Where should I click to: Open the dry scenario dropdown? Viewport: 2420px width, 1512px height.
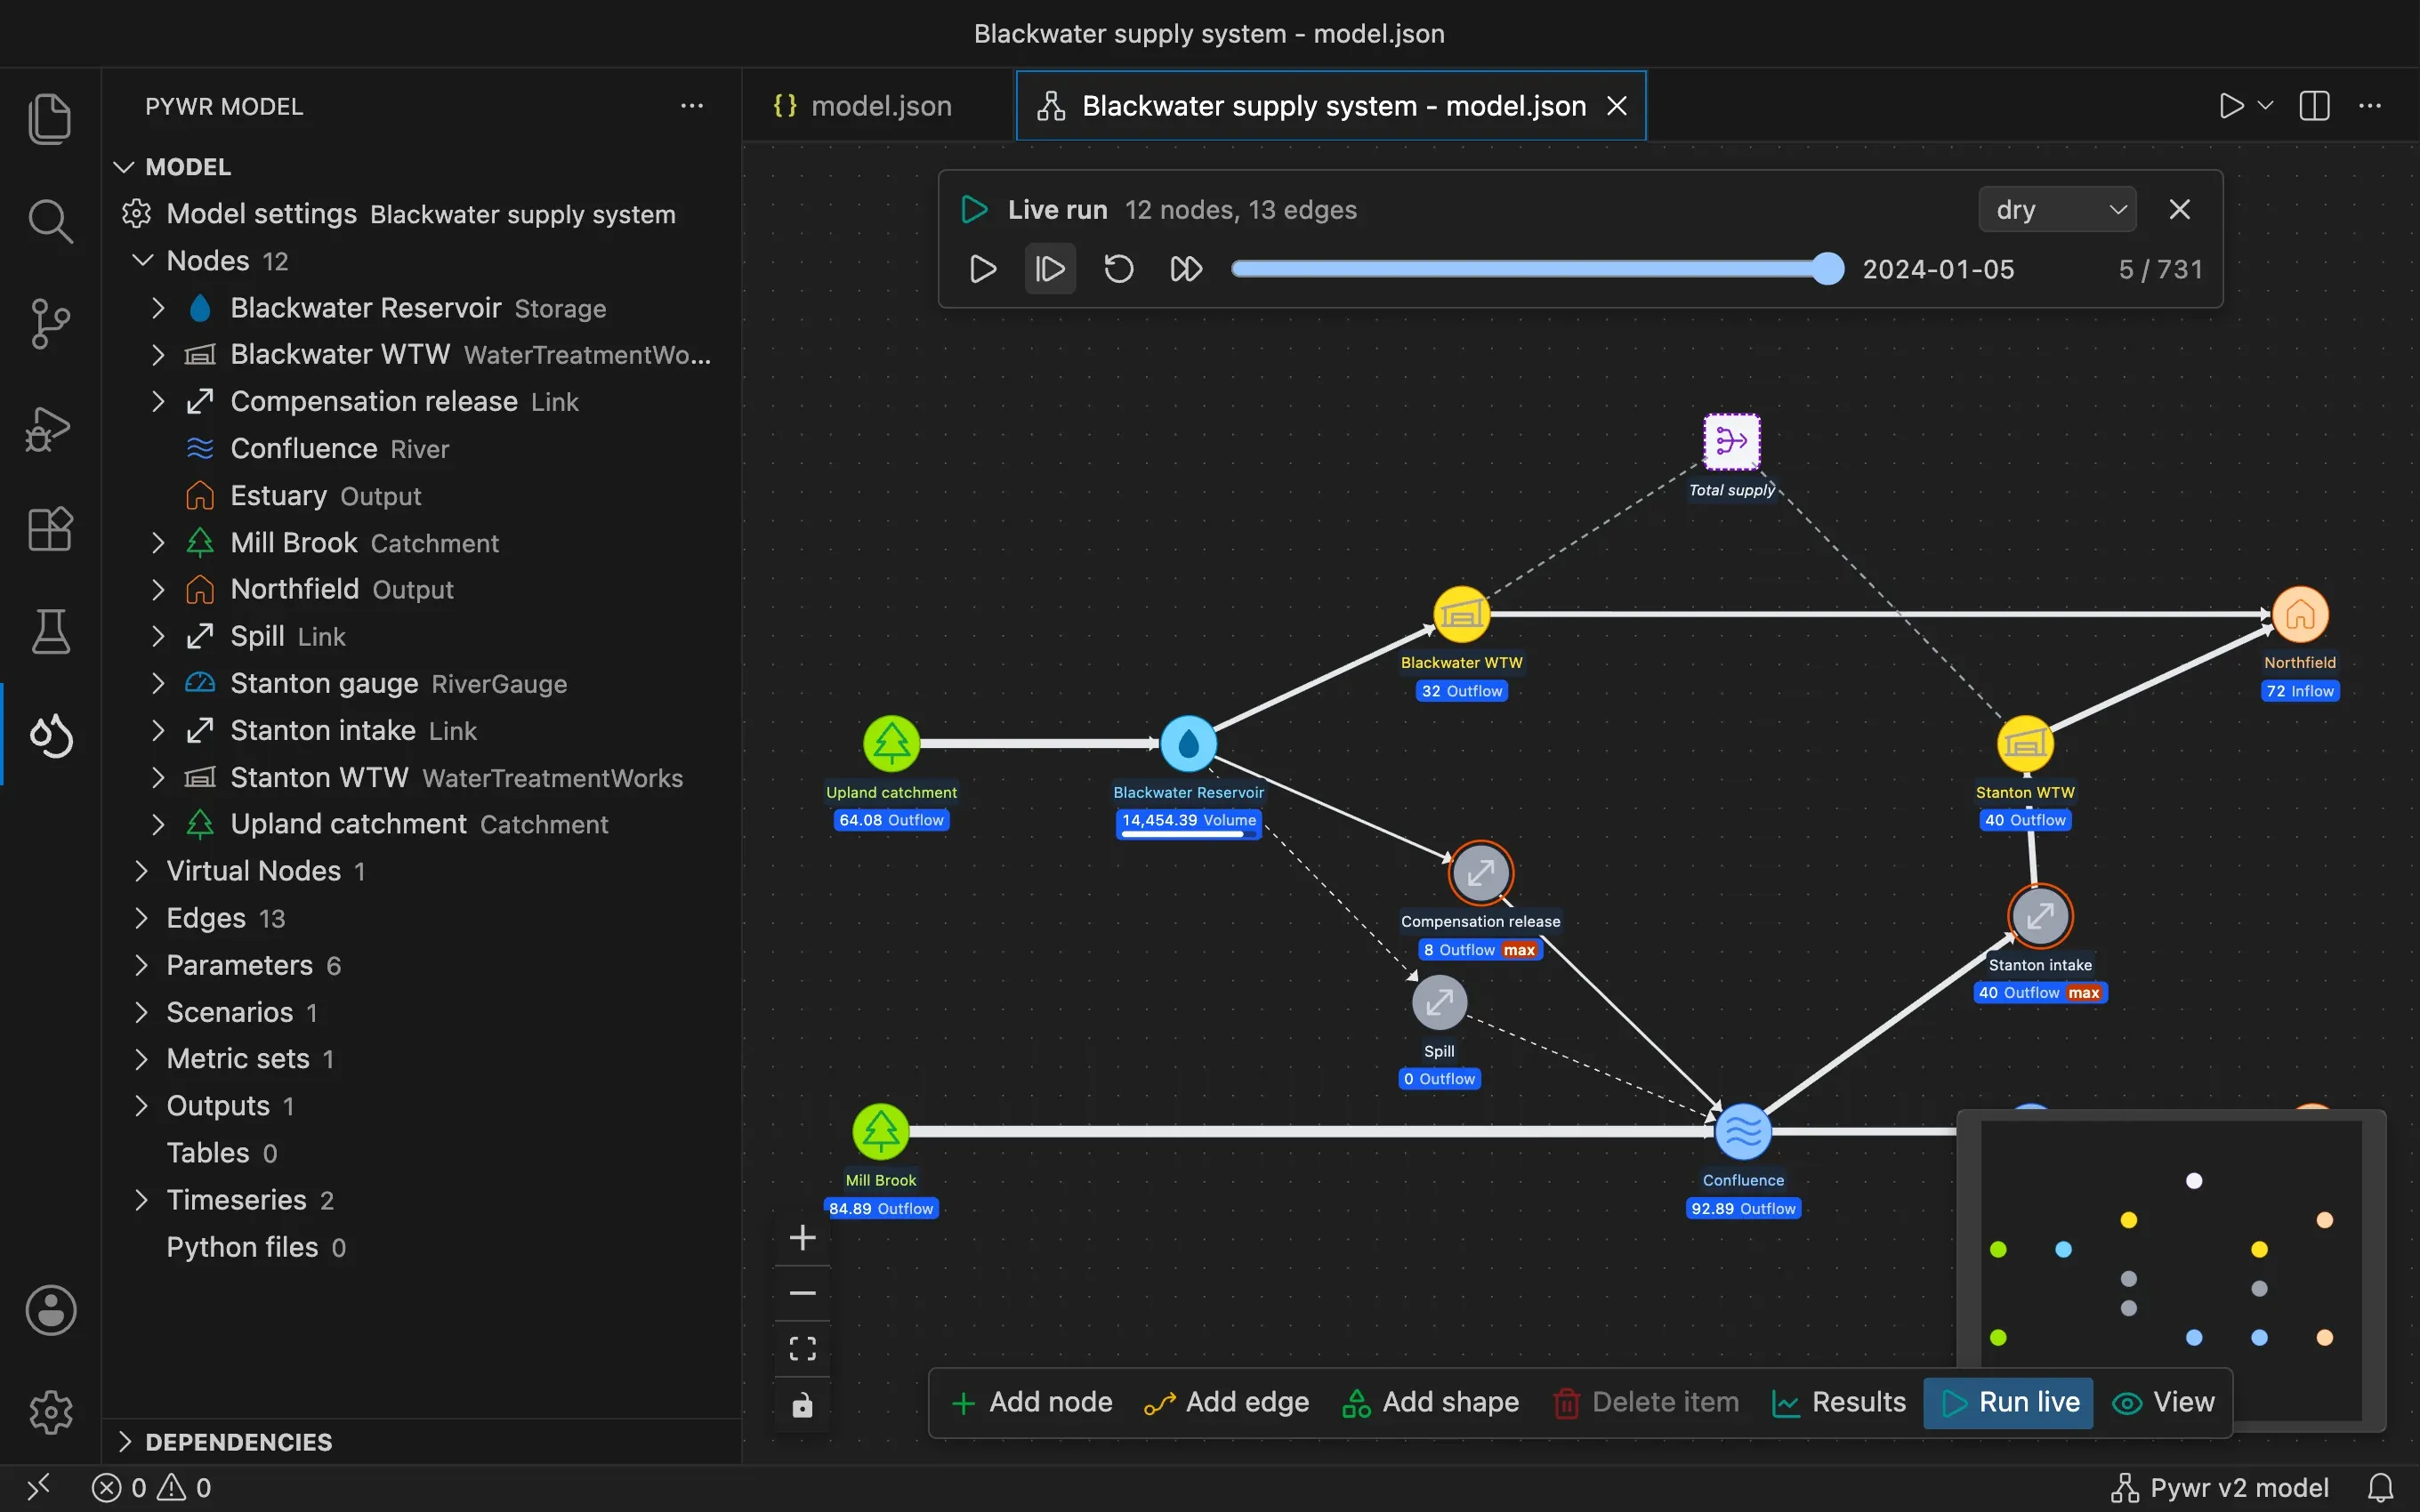tap(2057, 210)
